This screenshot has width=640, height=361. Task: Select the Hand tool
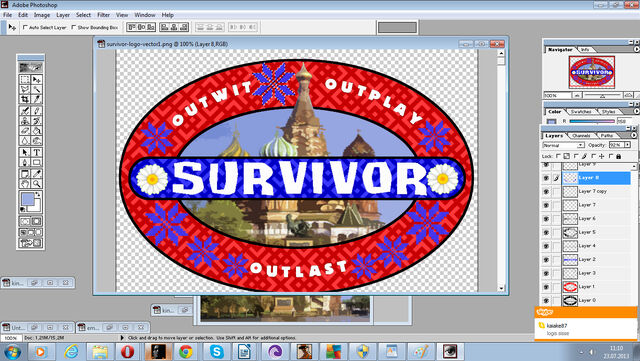(25, 184)
